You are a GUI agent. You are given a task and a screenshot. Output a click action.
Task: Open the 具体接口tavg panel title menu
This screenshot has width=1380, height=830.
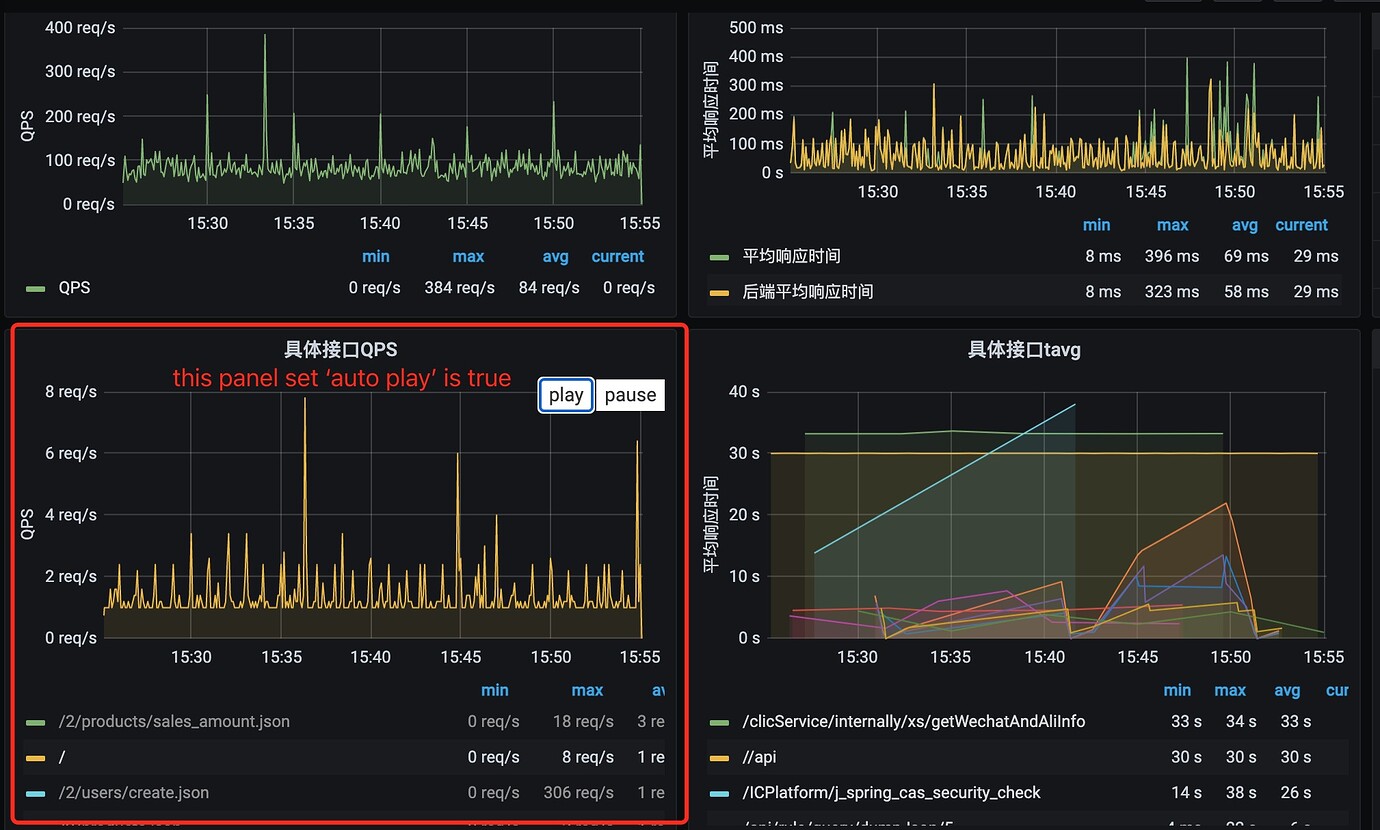1024,349
